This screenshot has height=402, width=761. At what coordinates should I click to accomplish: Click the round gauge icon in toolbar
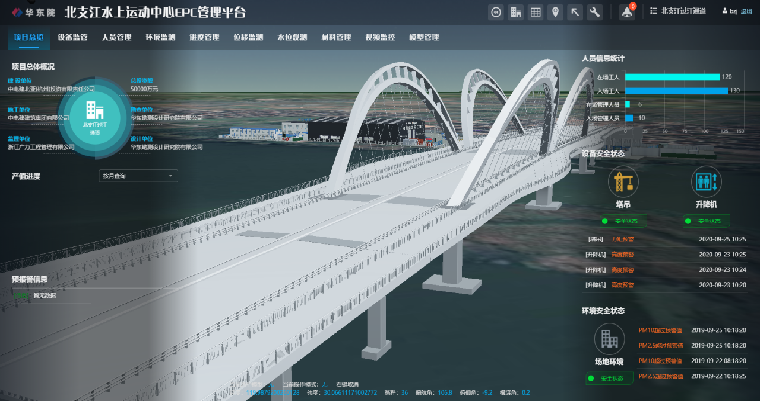495,12
